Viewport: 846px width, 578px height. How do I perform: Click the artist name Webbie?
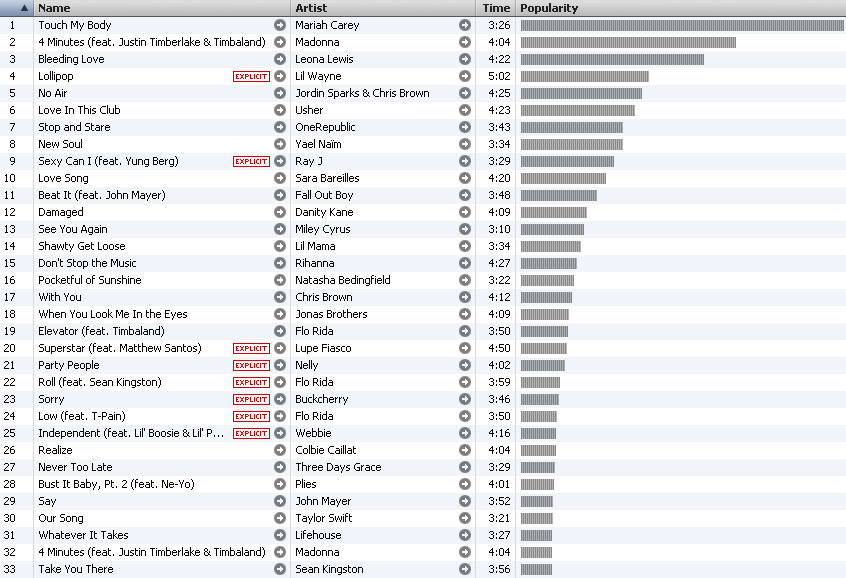tap(313, 433)
